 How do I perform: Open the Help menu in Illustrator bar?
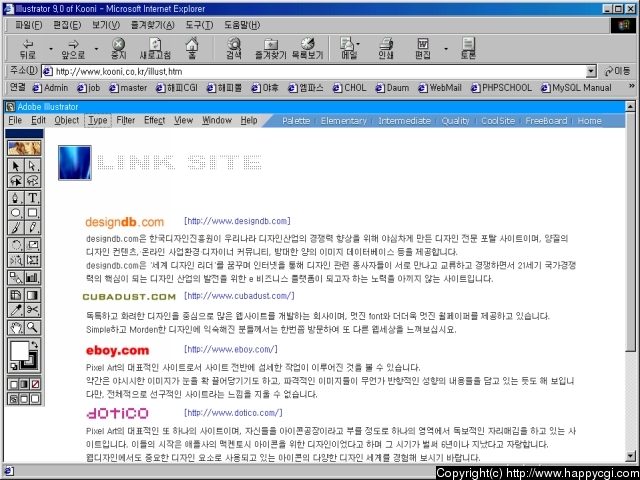pyautogui.click(x=249, y=120)
